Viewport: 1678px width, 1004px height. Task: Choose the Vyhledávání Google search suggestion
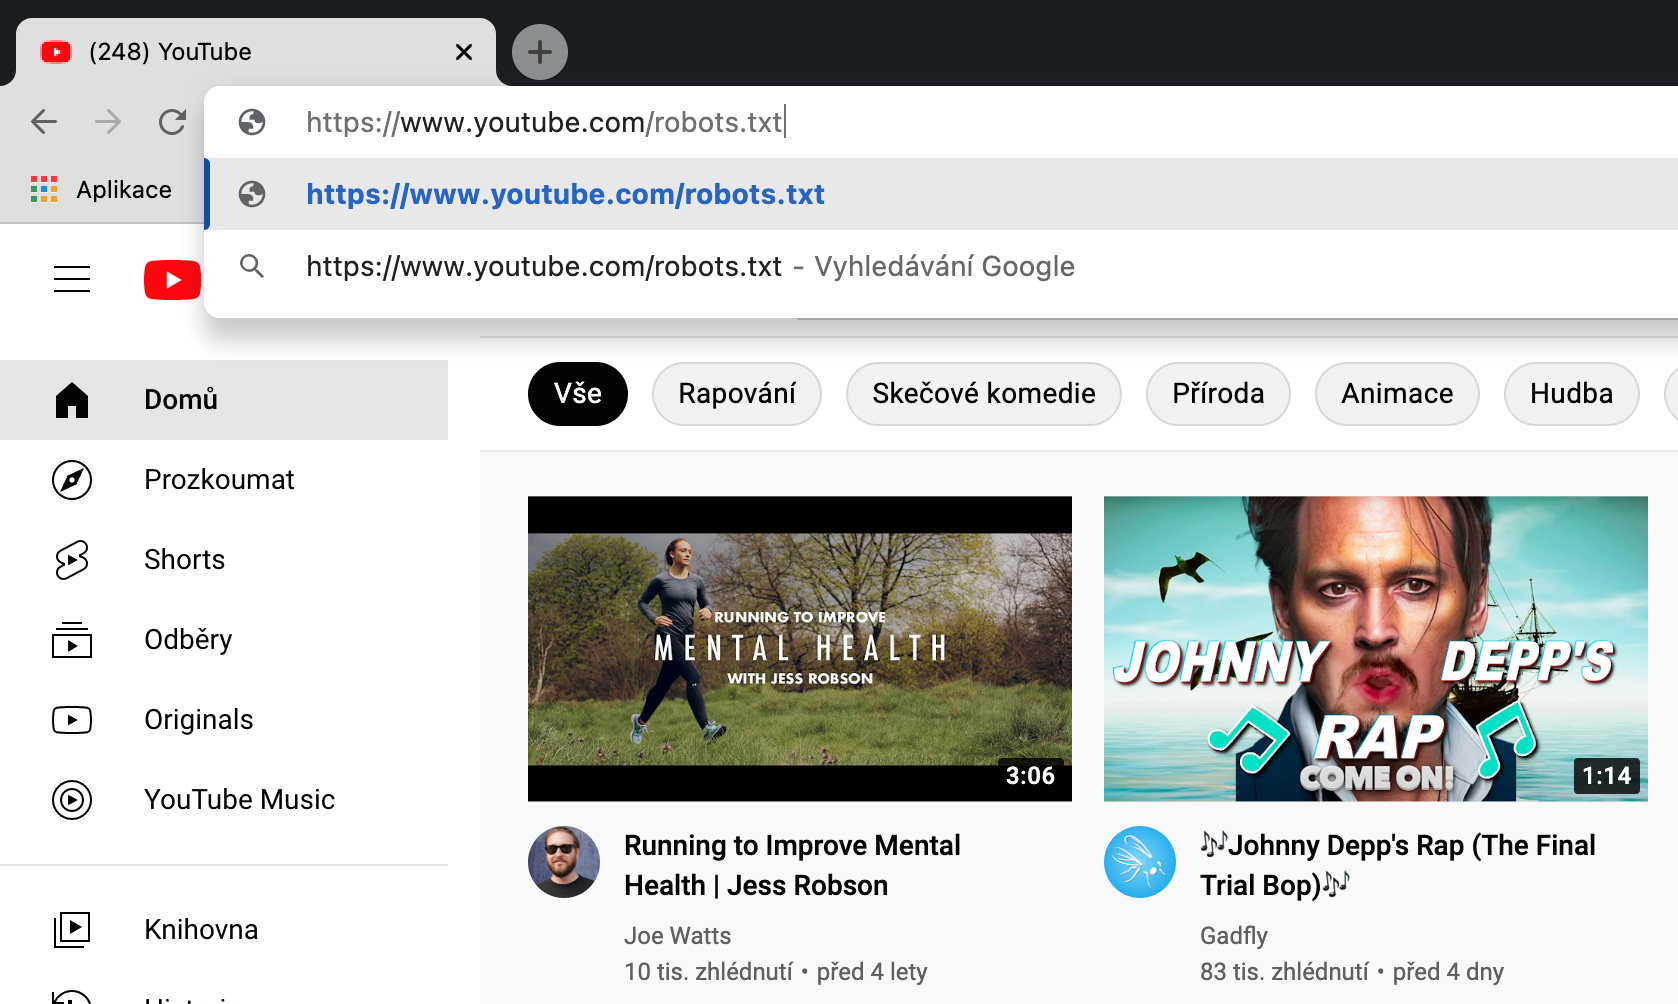coord(942,266)
